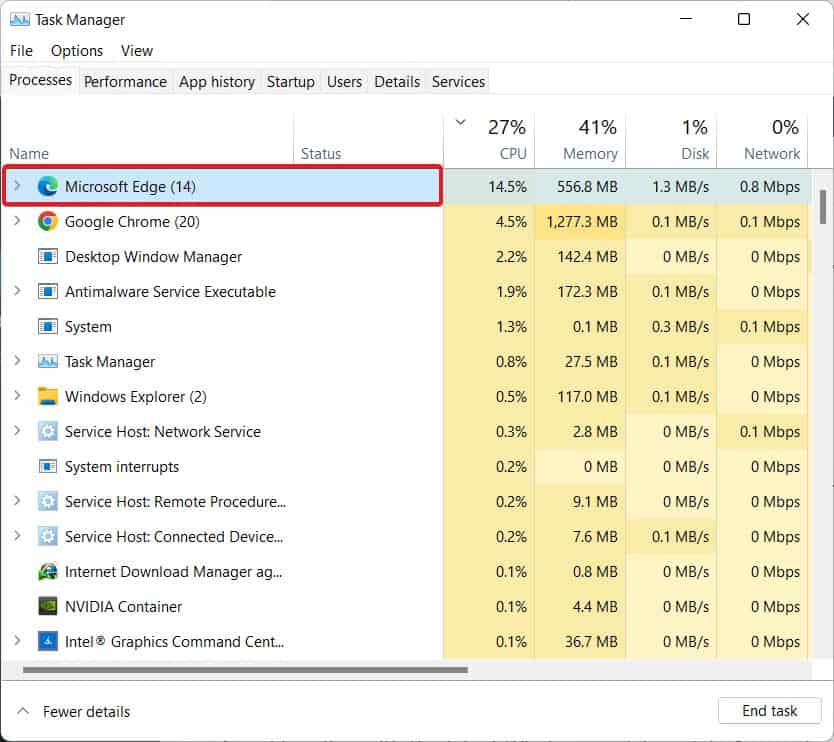Click the Service Host: Network Service gear icon
This screenshot has height=742, width=834.
point(47,432)
